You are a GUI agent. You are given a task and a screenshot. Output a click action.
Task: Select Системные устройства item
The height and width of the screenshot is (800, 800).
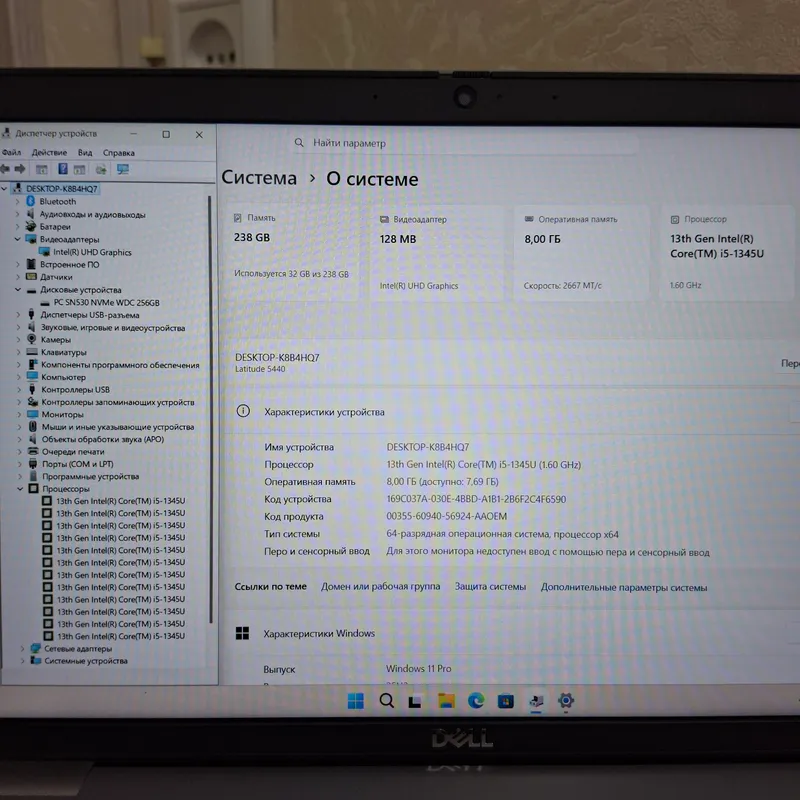point(86,661)
